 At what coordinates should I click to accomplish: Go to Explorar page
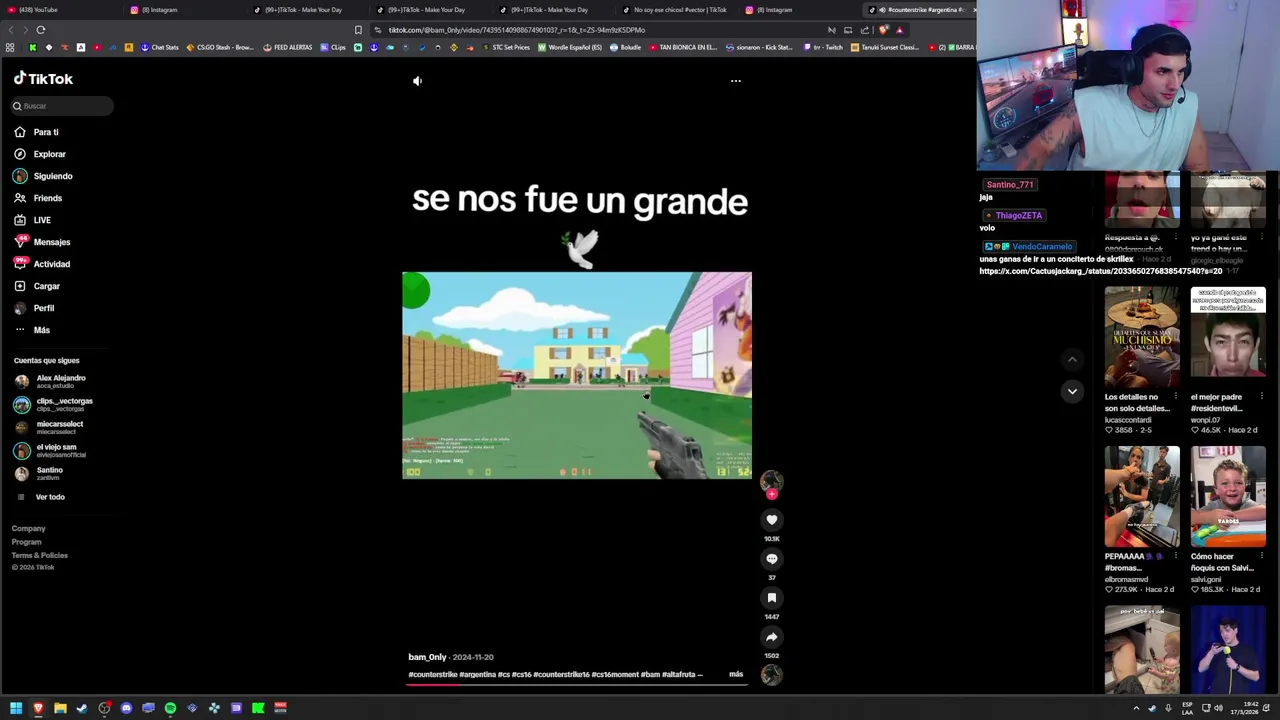(x=40, y=154)
